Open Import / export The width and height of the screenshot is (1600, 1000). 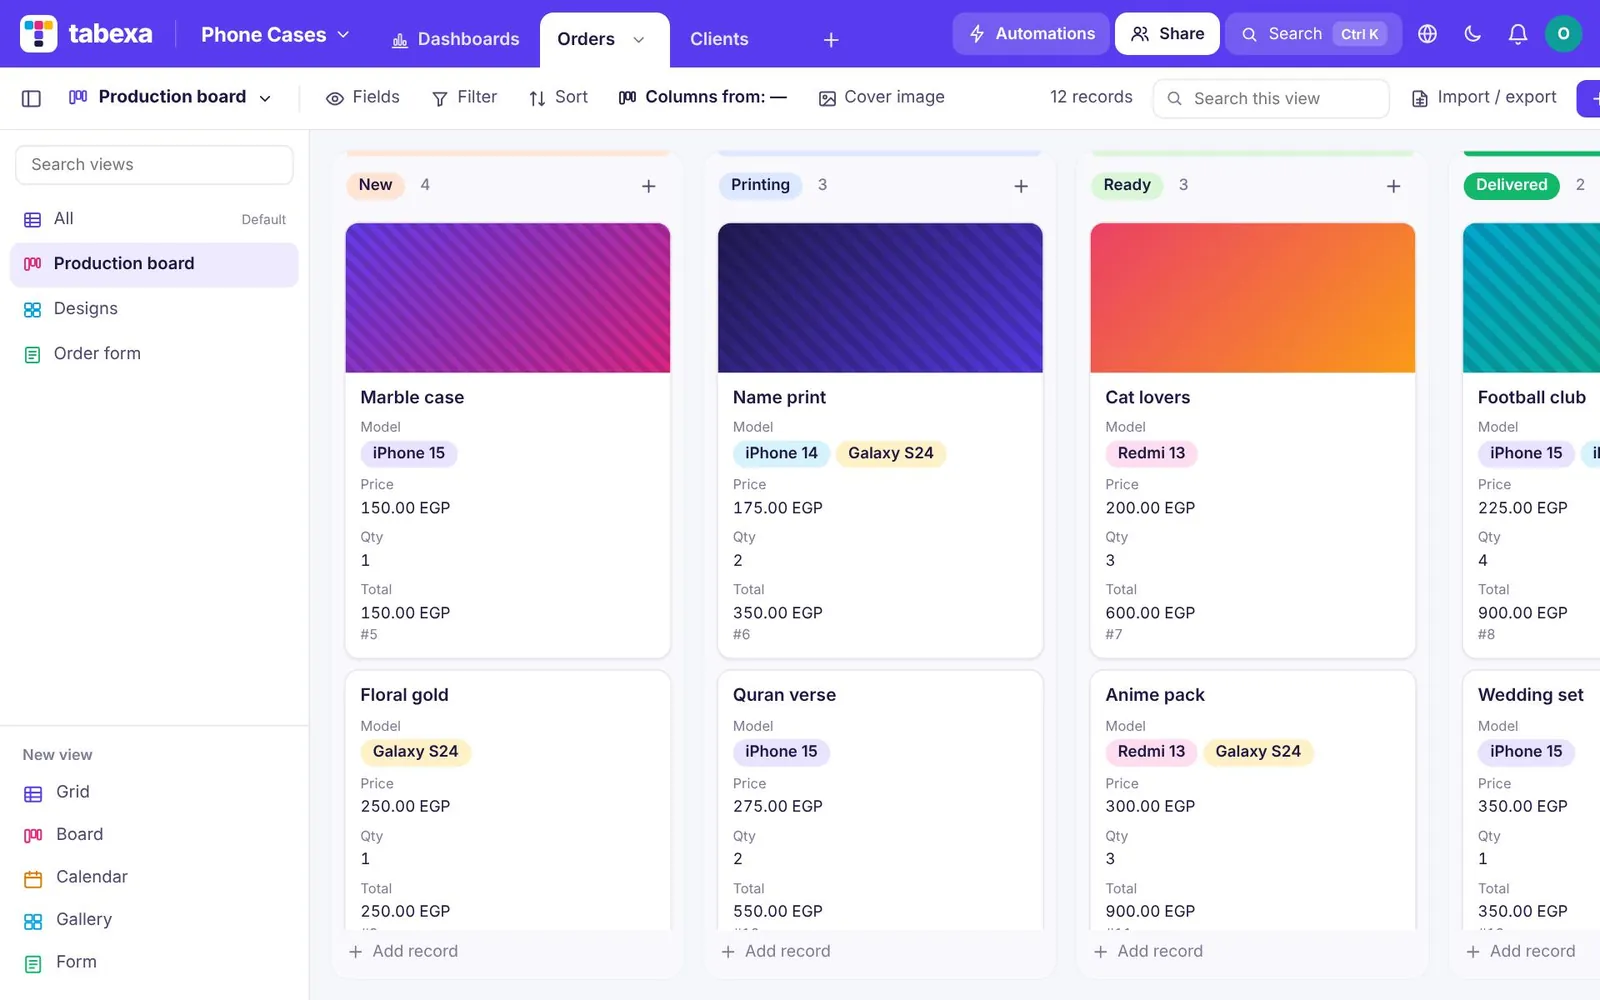[x=1484, y=97]
